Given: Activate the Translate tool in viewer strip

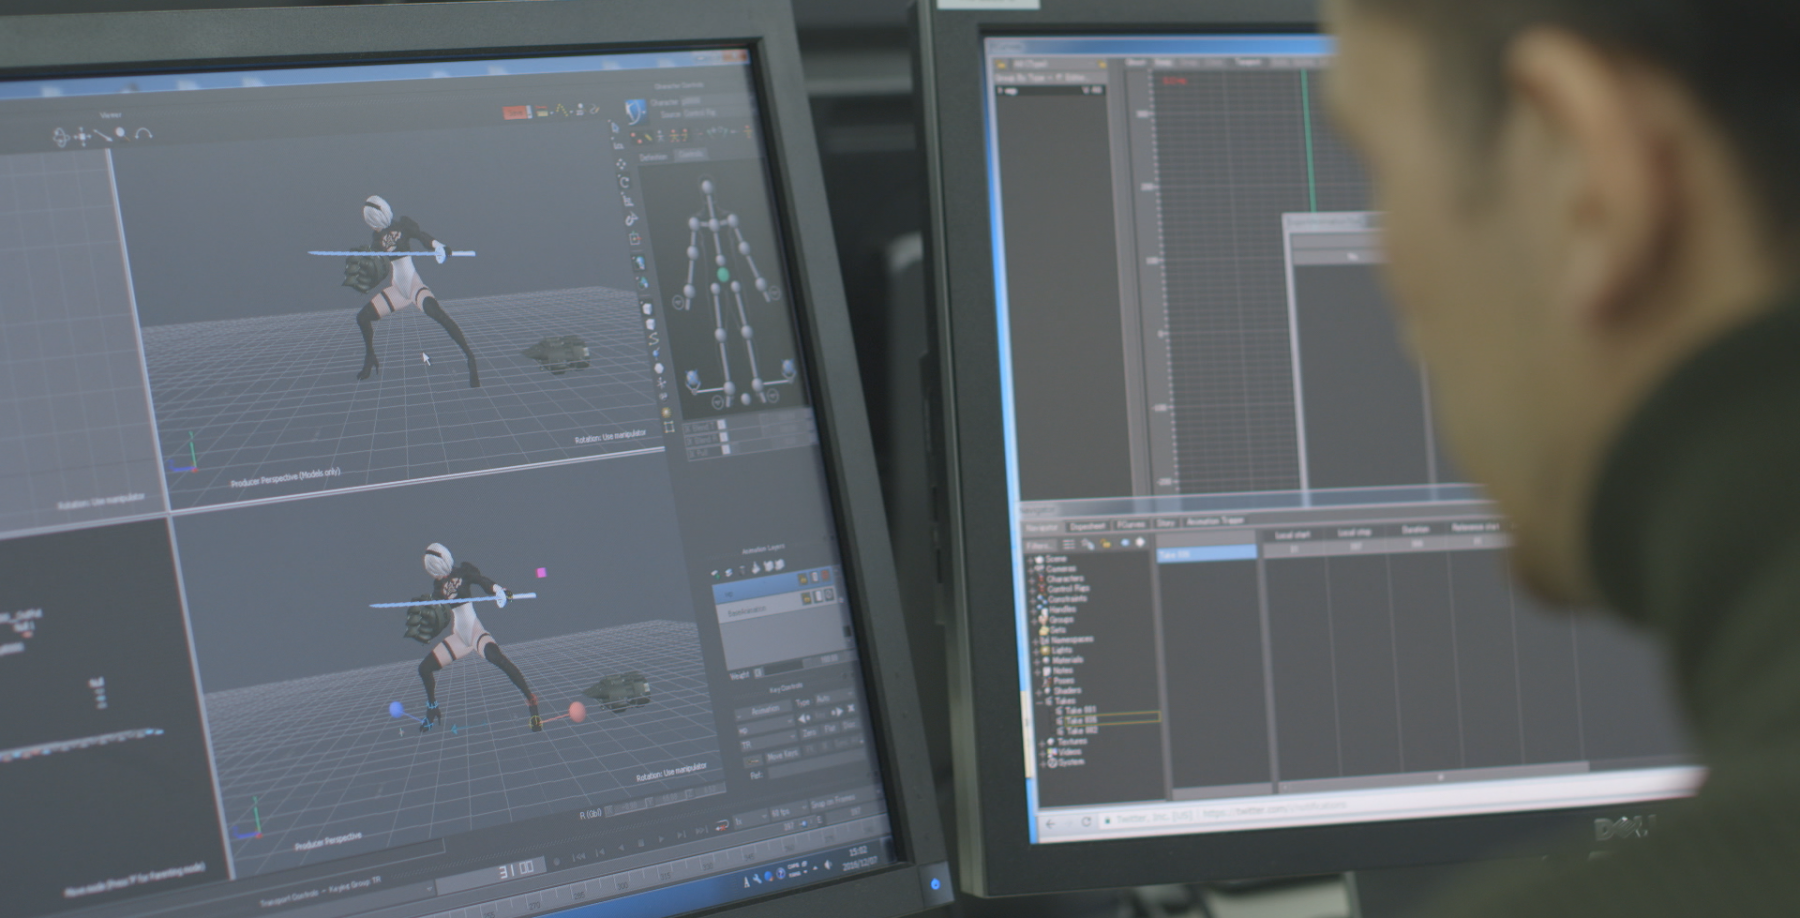Looking at the screenshot, I should [x=620, y=164].
